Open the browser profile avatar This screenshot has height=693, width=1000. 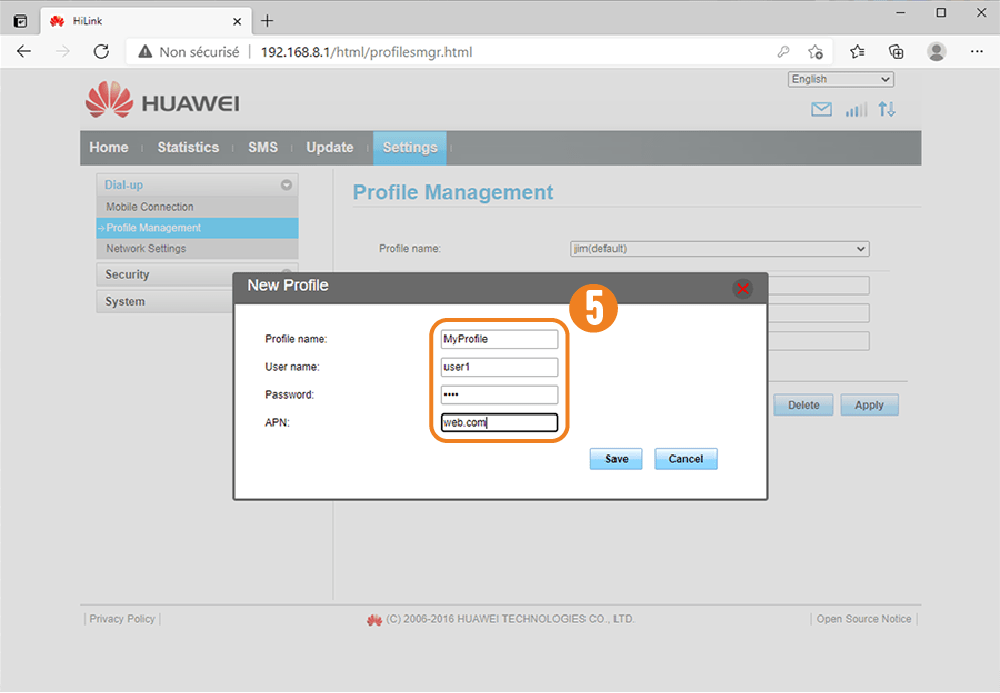936,52
